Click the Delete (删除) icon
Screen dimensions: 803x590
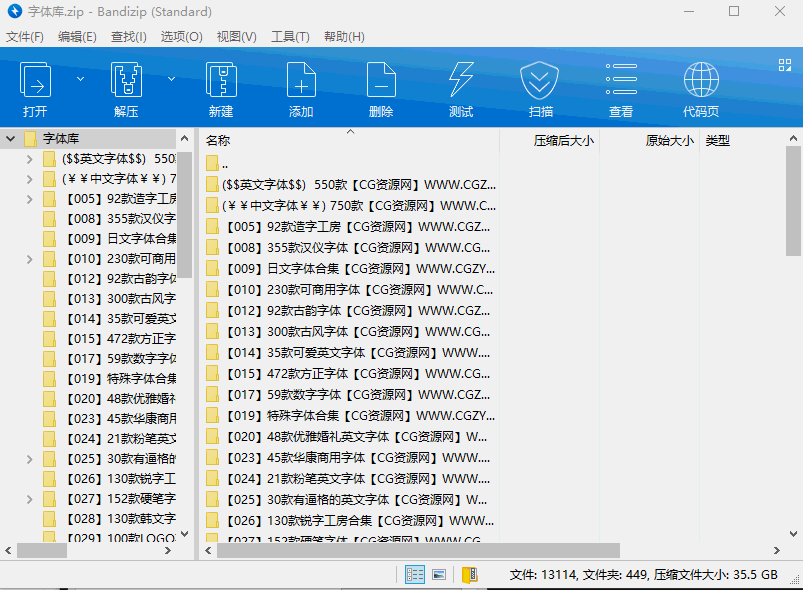[381, 80]
